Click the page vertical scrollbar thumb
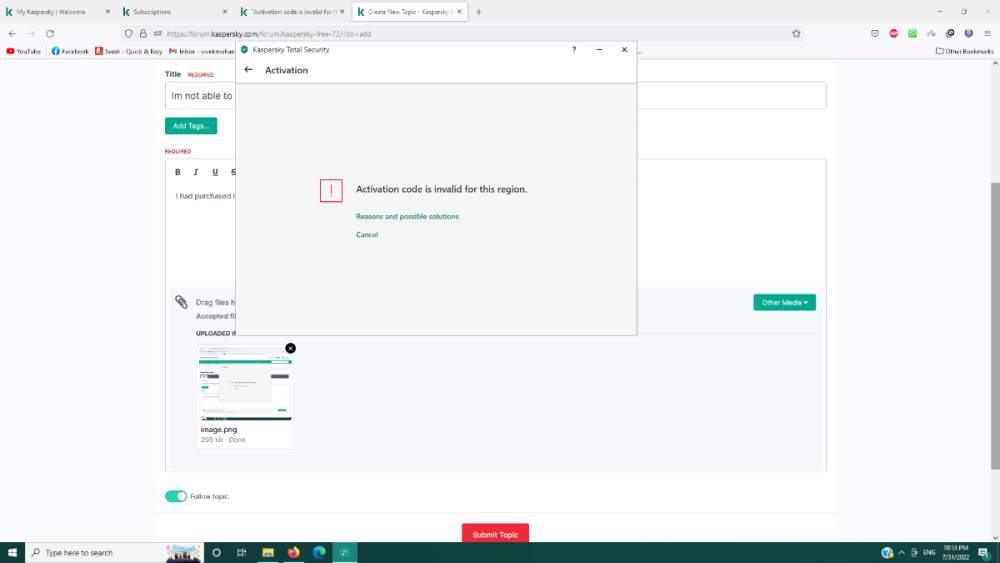The width and height of the screenshot is (1000, 563). pos(995,326)
